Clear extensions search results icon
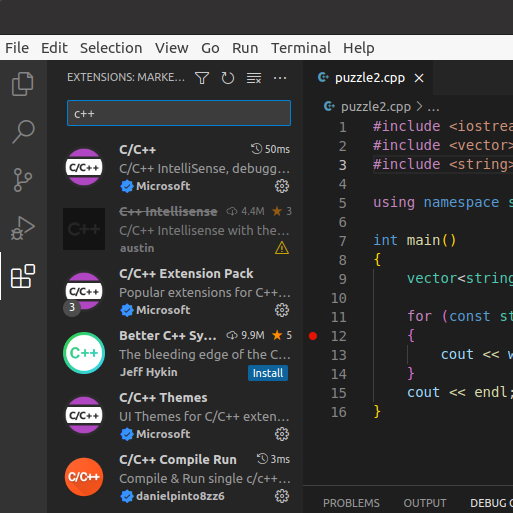Image resolution: width=513 pixels, height=513 pixels. 254,78
